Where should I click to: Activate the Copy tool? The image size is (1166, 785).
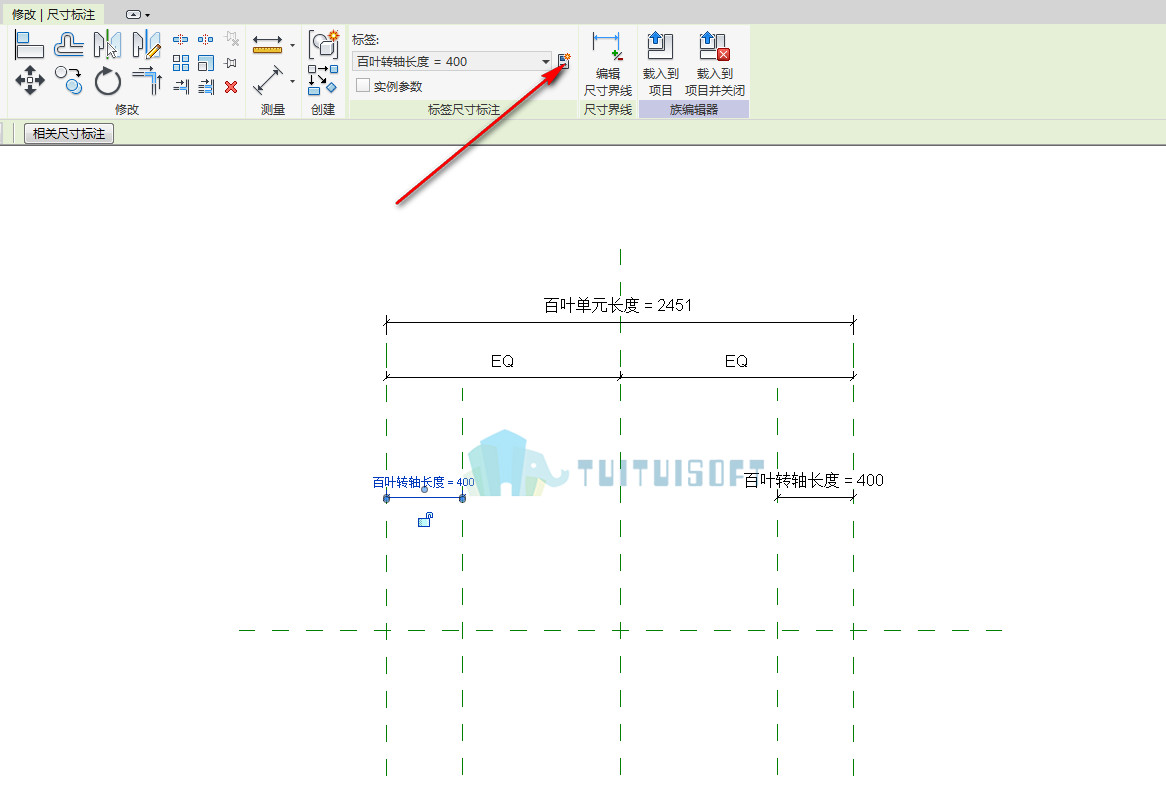pos(68,80)
